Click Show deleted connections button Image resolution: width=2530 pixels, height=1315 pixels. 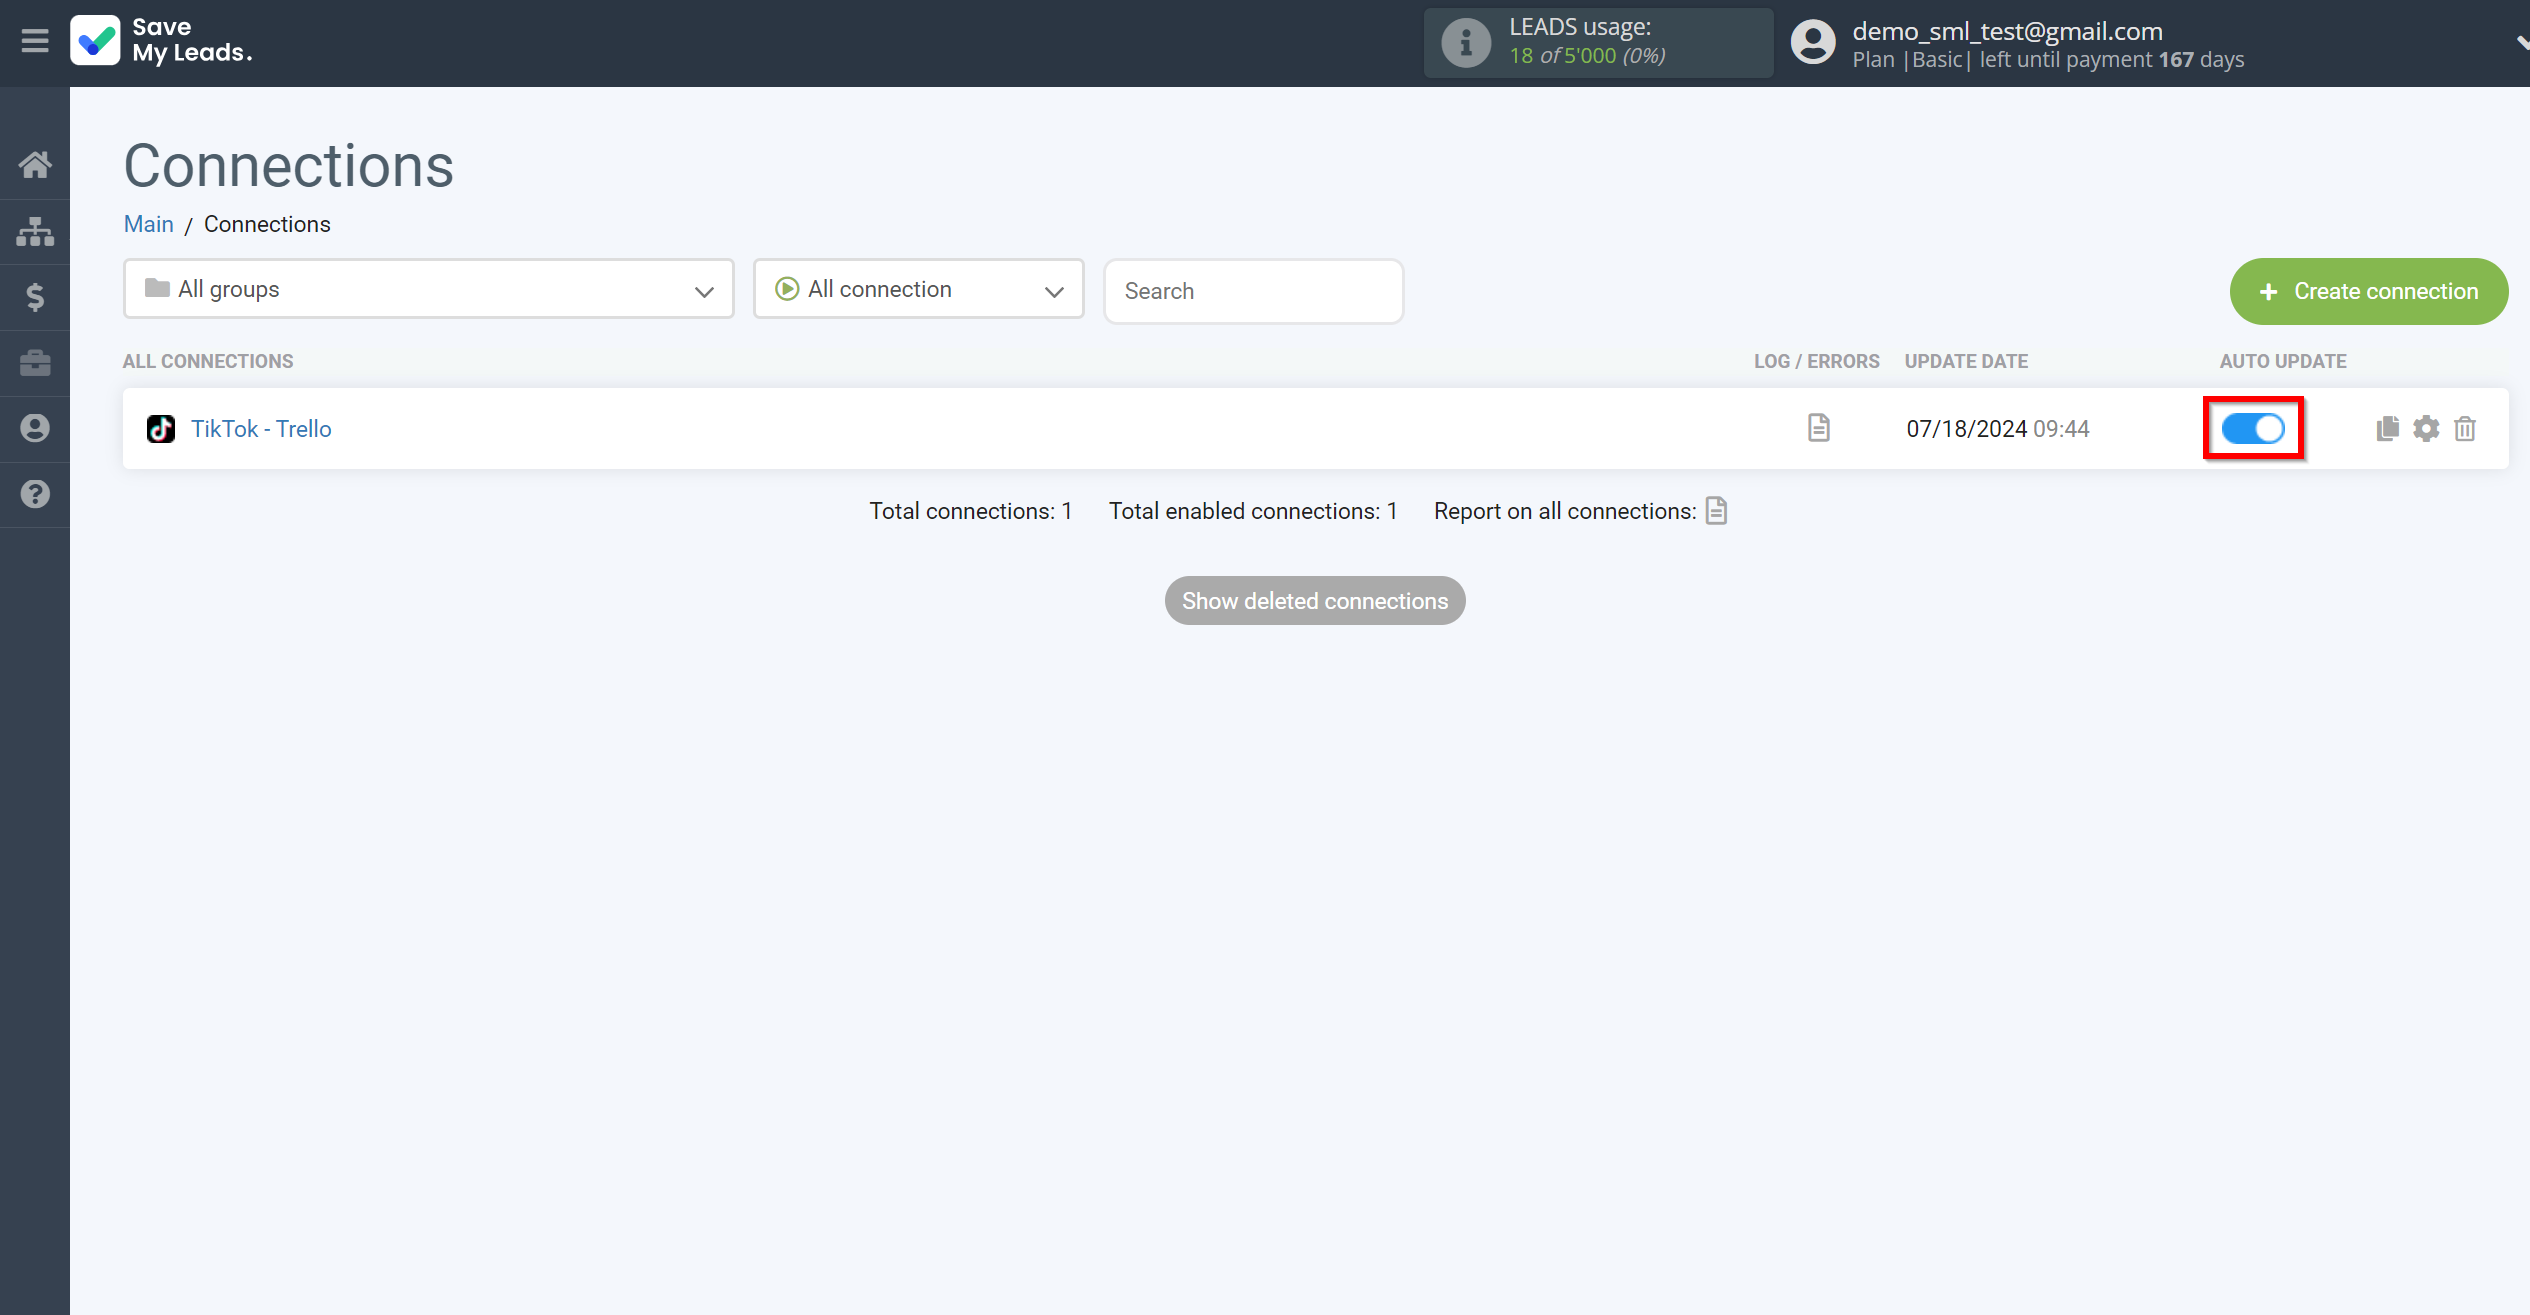[x=1314, y=599]
